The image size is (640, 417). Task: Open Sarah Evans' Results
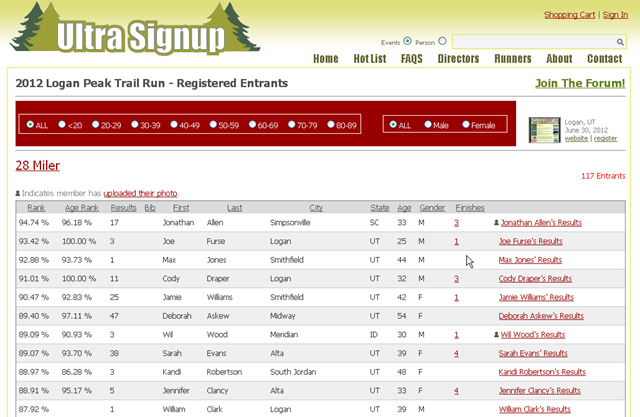pyautogui.click(x=533, y=353)
